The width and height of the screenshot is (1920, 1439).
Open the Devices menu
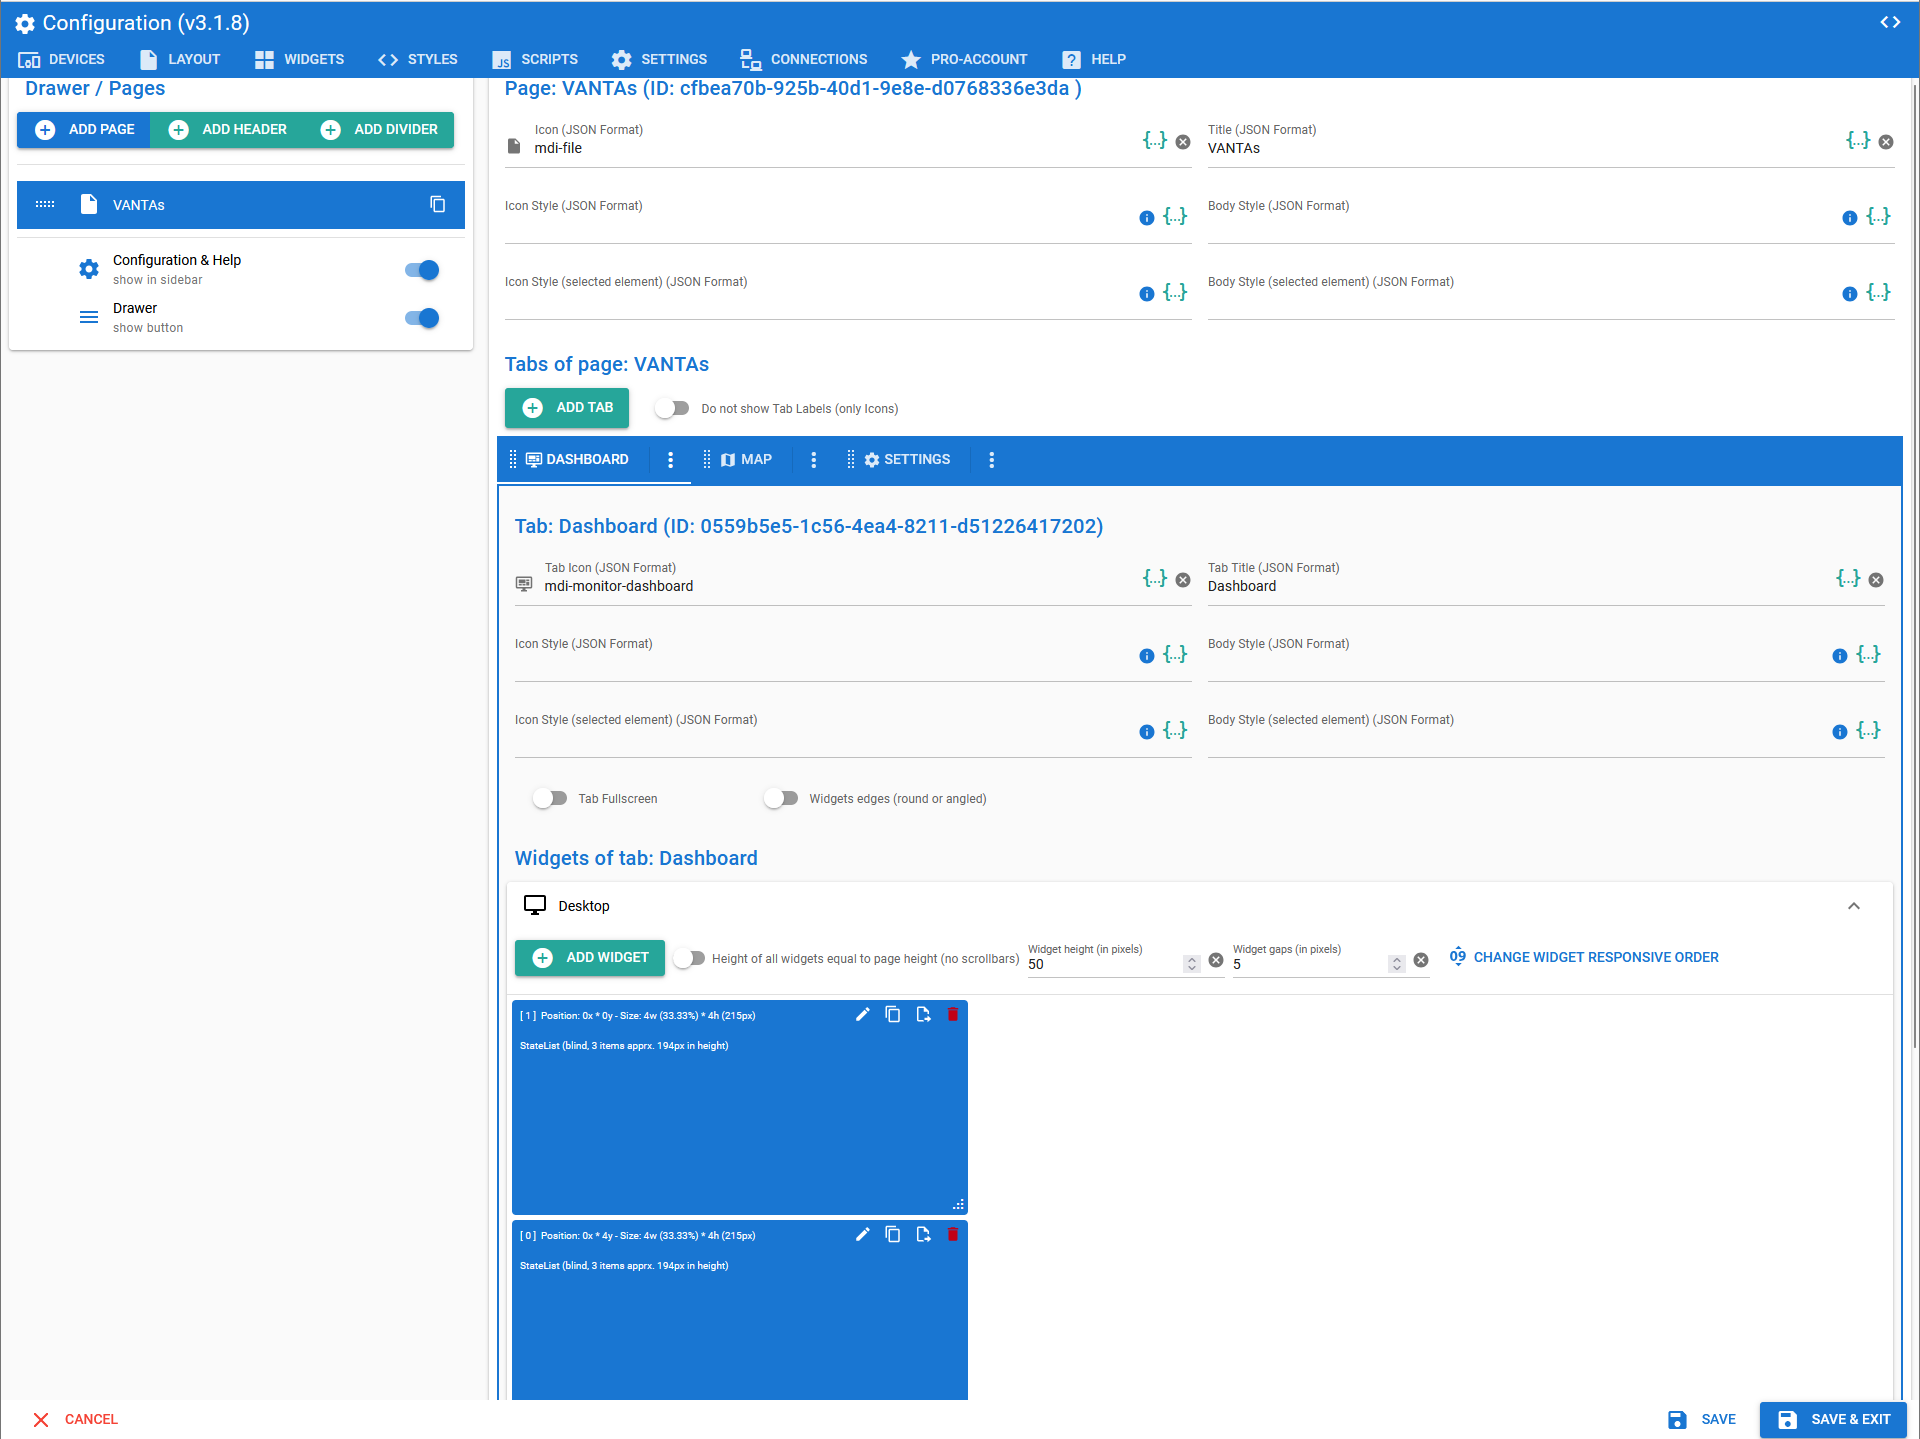coord(61,59)
